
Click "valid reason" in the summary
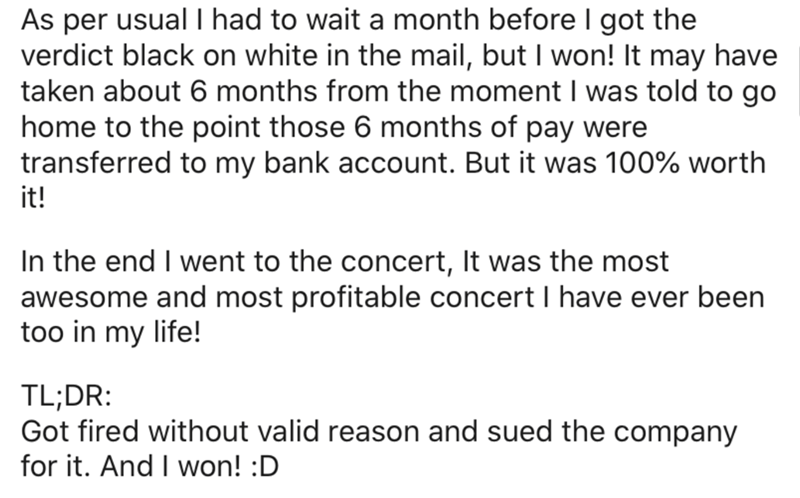(338, 432)
